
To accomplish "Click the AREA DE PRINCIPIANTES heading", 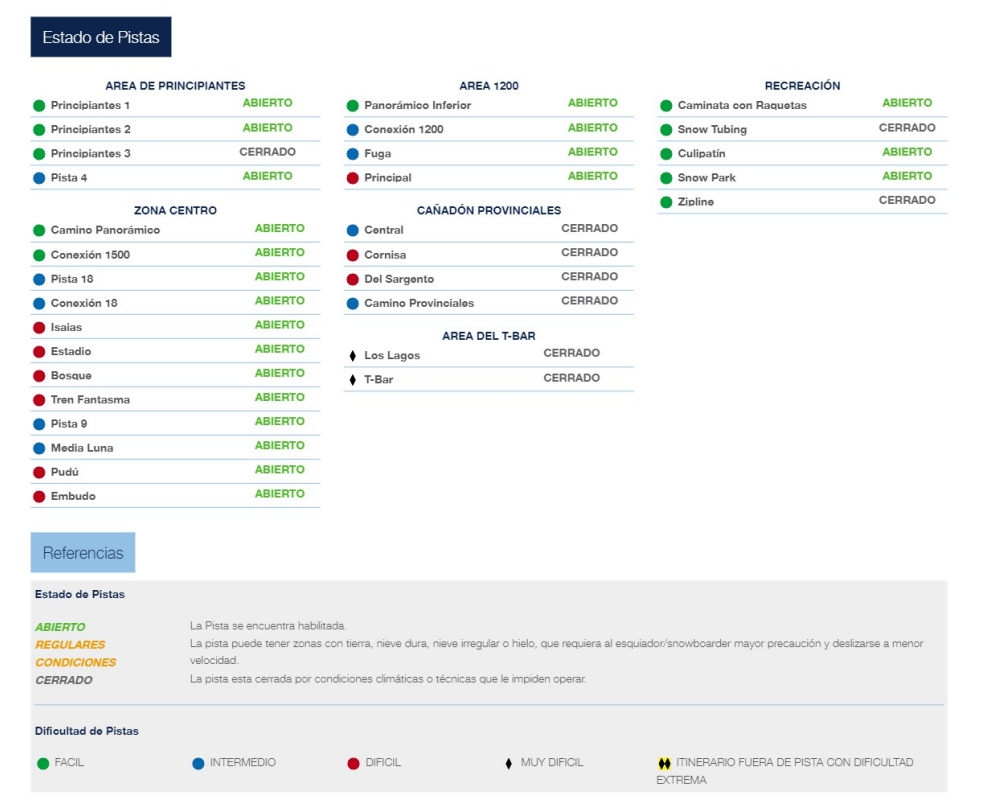I will [175, 86].
